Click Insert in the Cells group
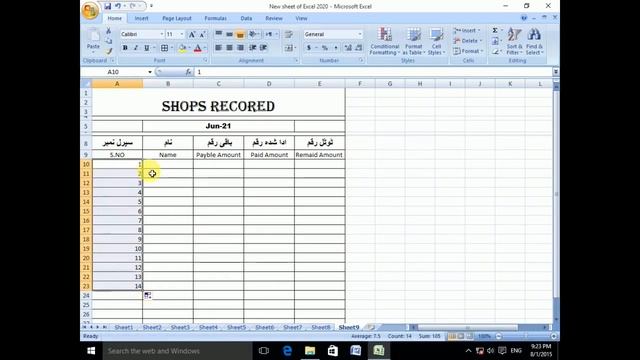 (467, 31)
